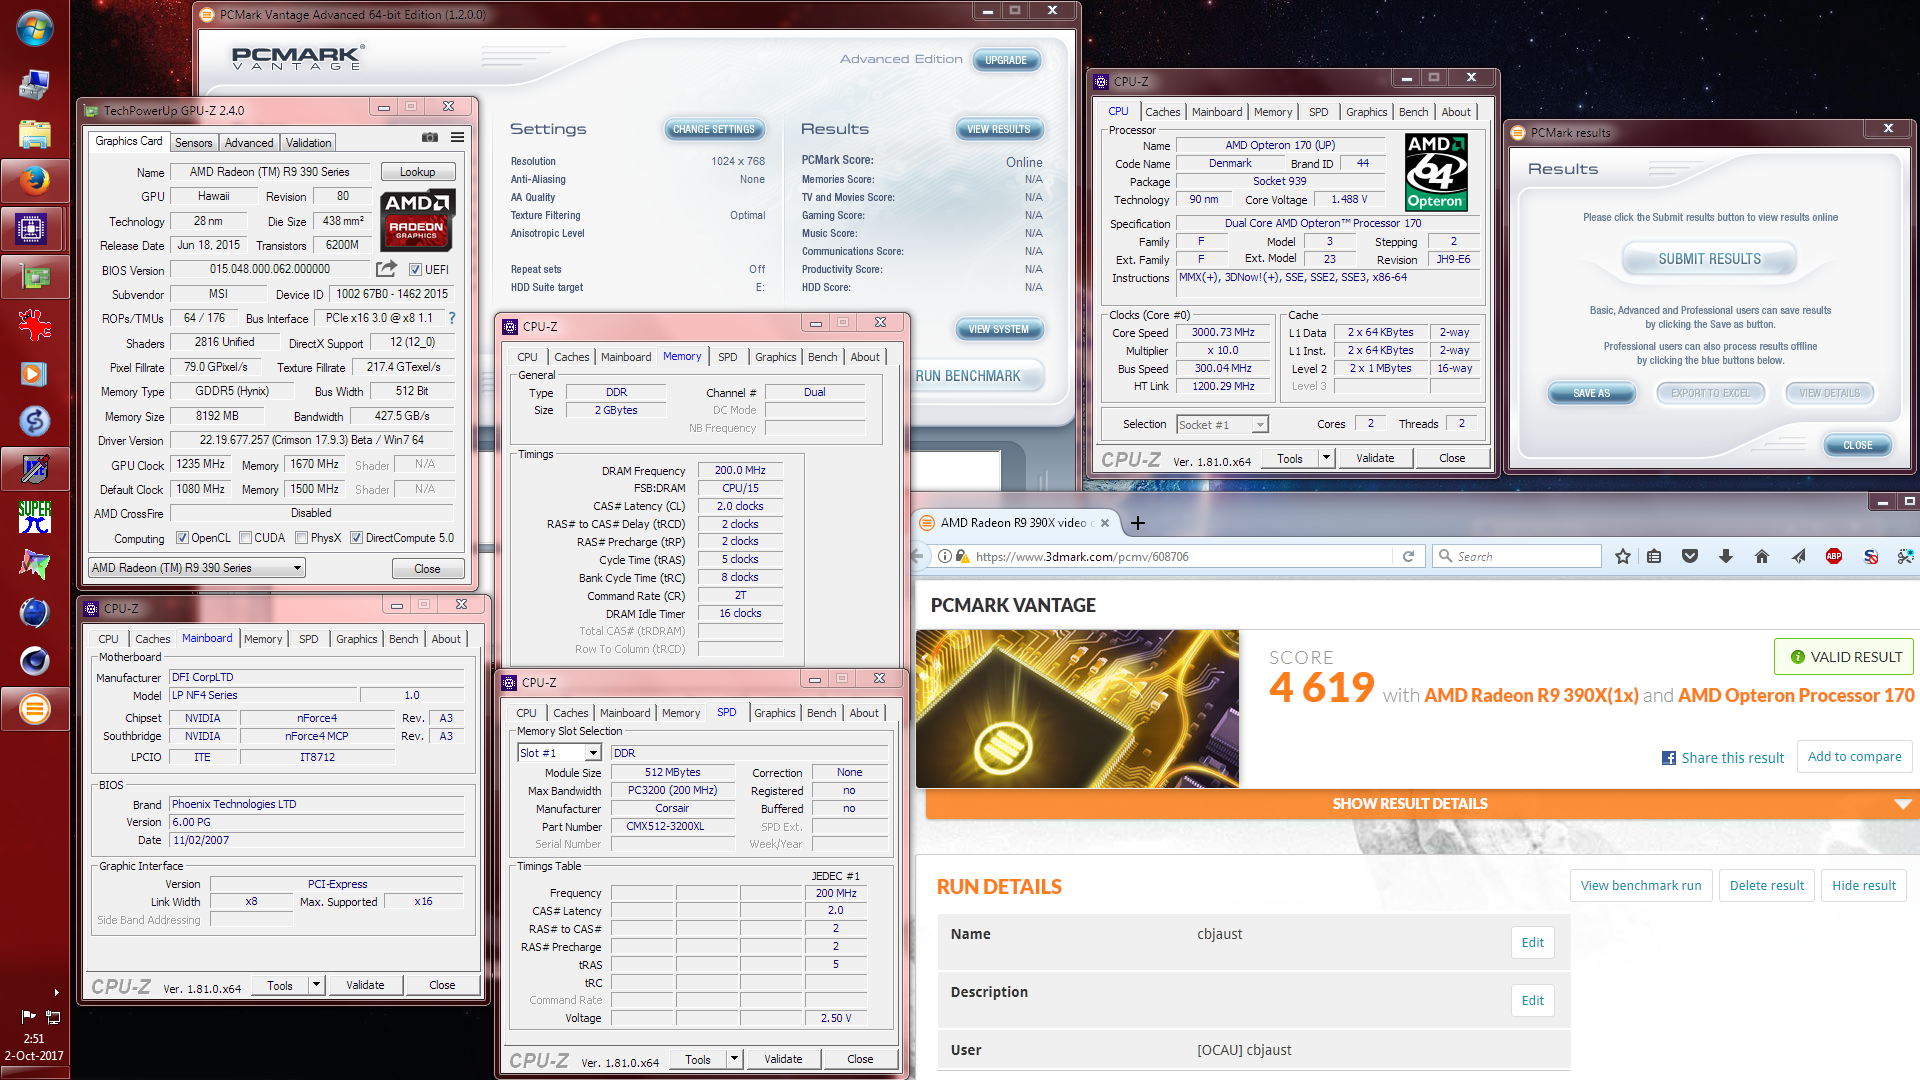Click Save As in PCMark results
This screenshot has height=1080, width=1920.
[x=1591, y=393]
